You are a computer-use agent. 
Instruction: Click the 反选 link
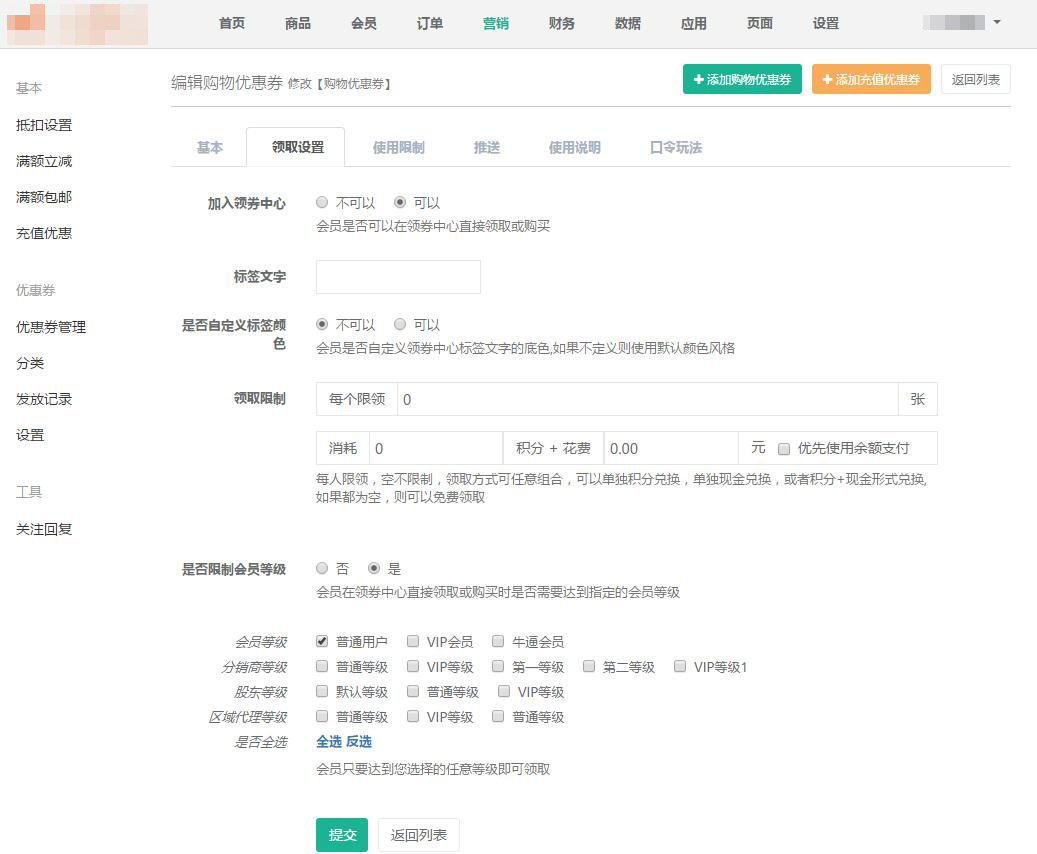pos(359,741)
